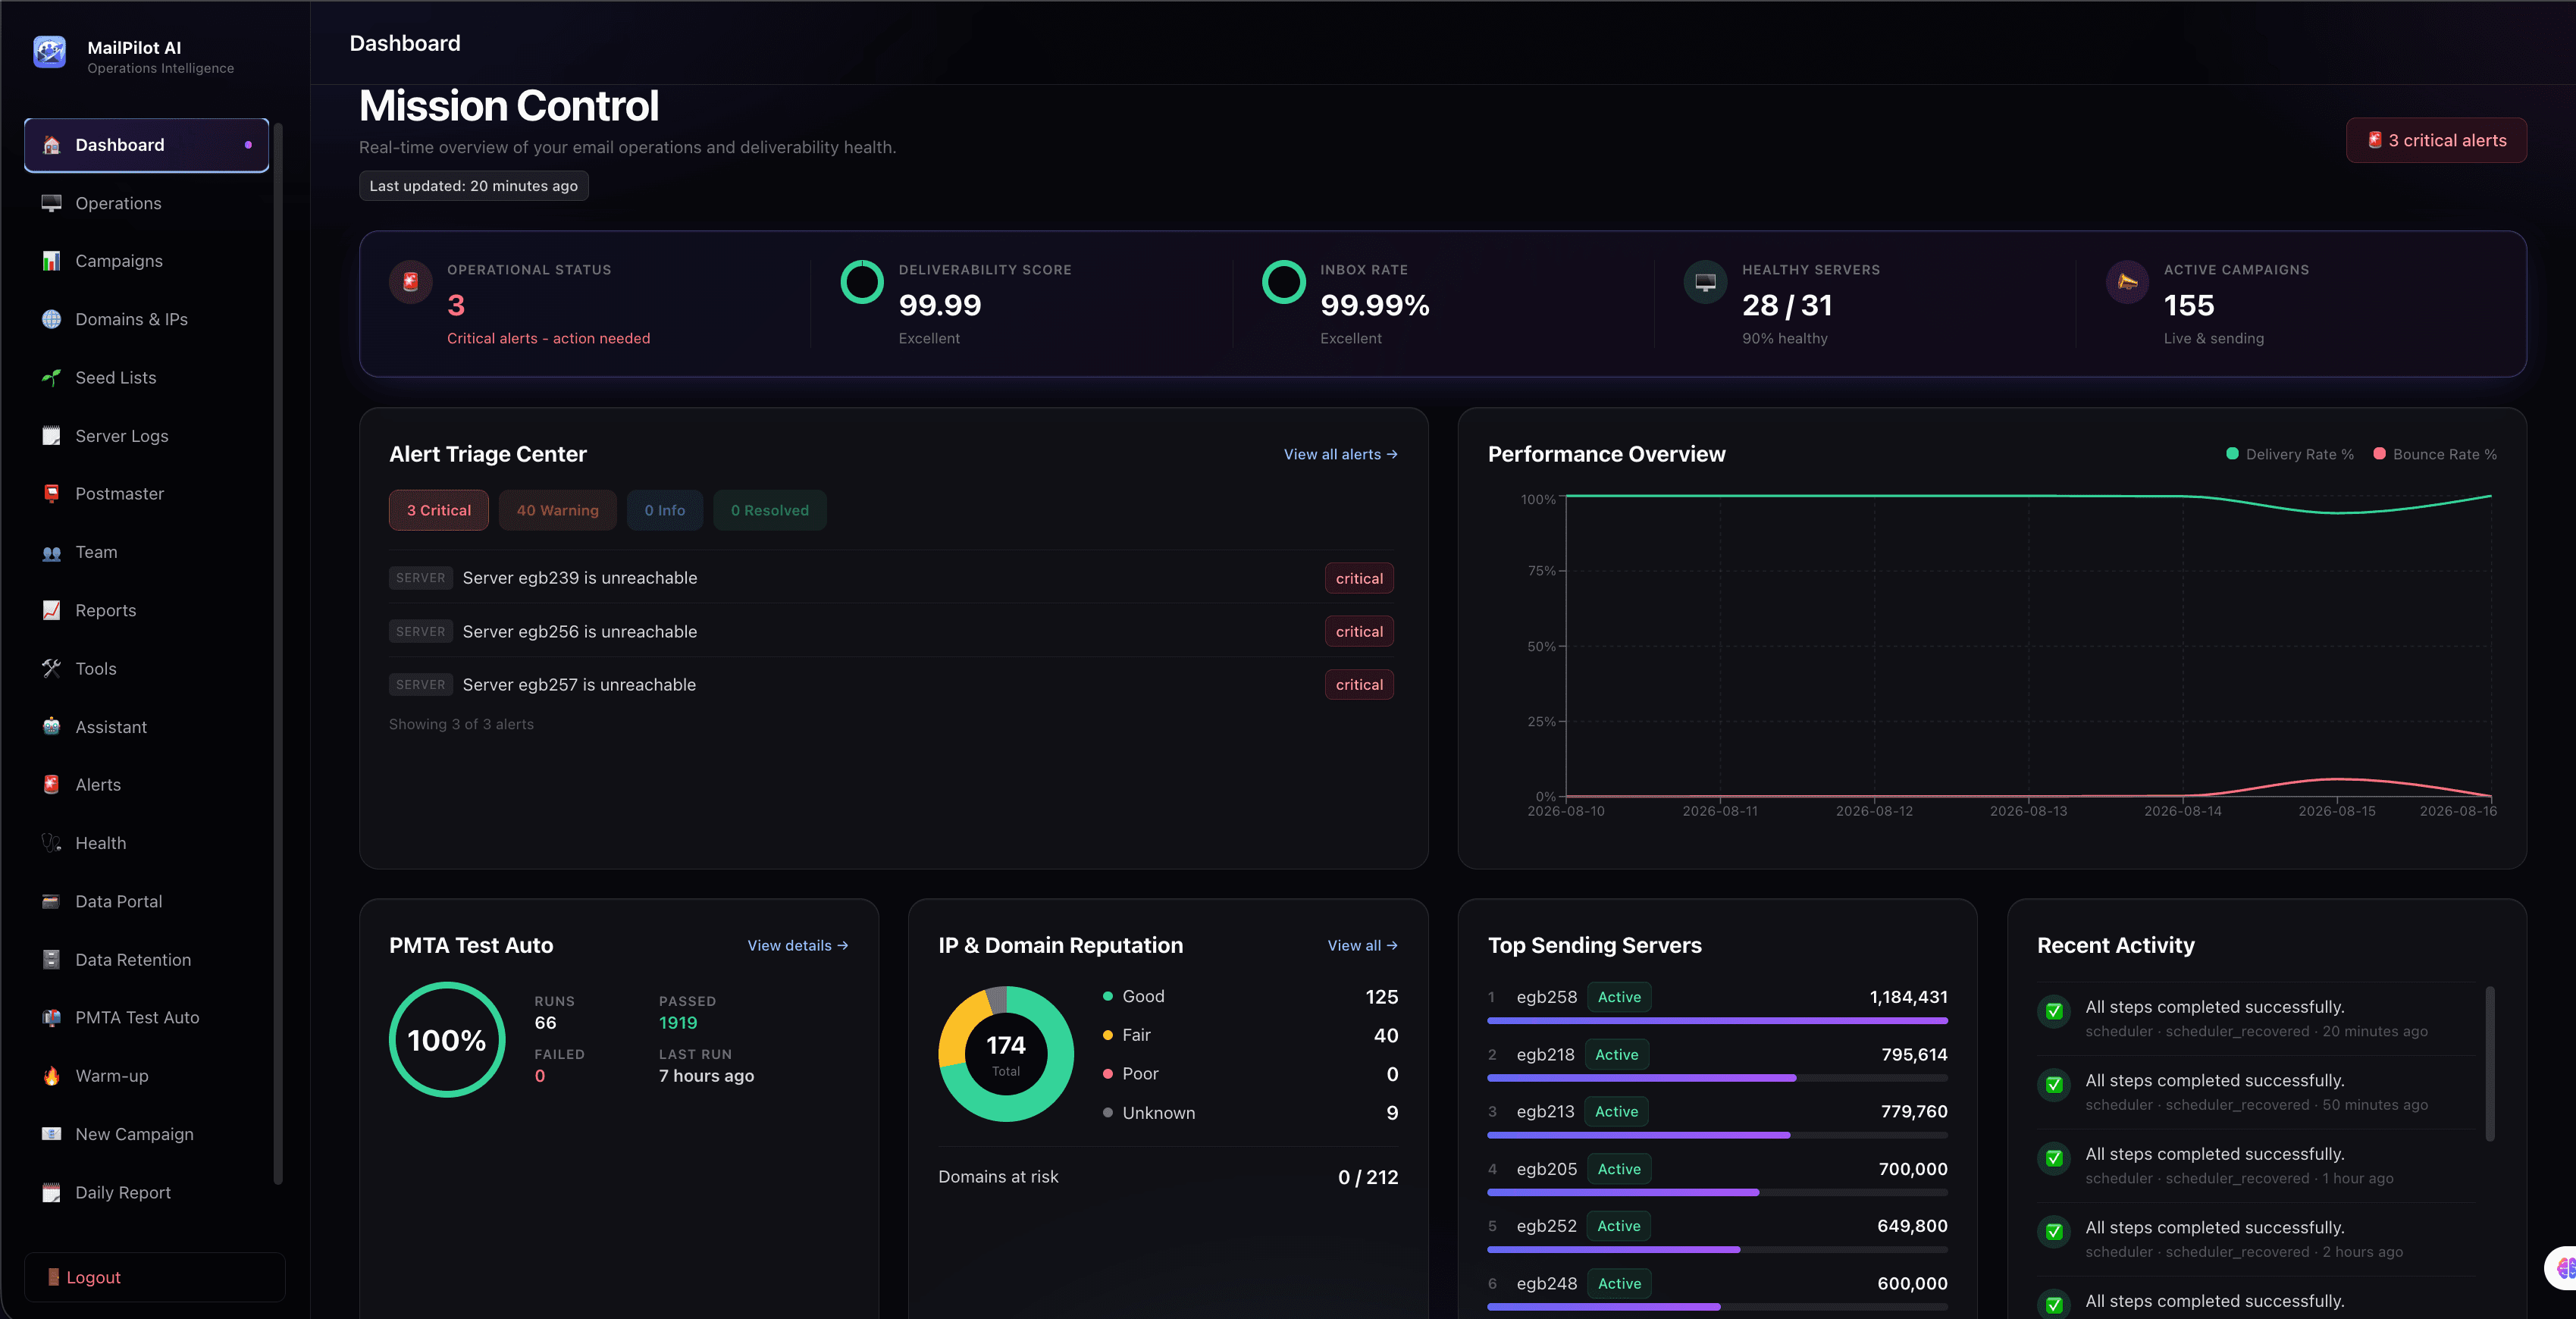Open Health via its stethoscope icon
The width and height of the screenshot is (2576, 1319).
pyautogui.click(x=52, y=843)
